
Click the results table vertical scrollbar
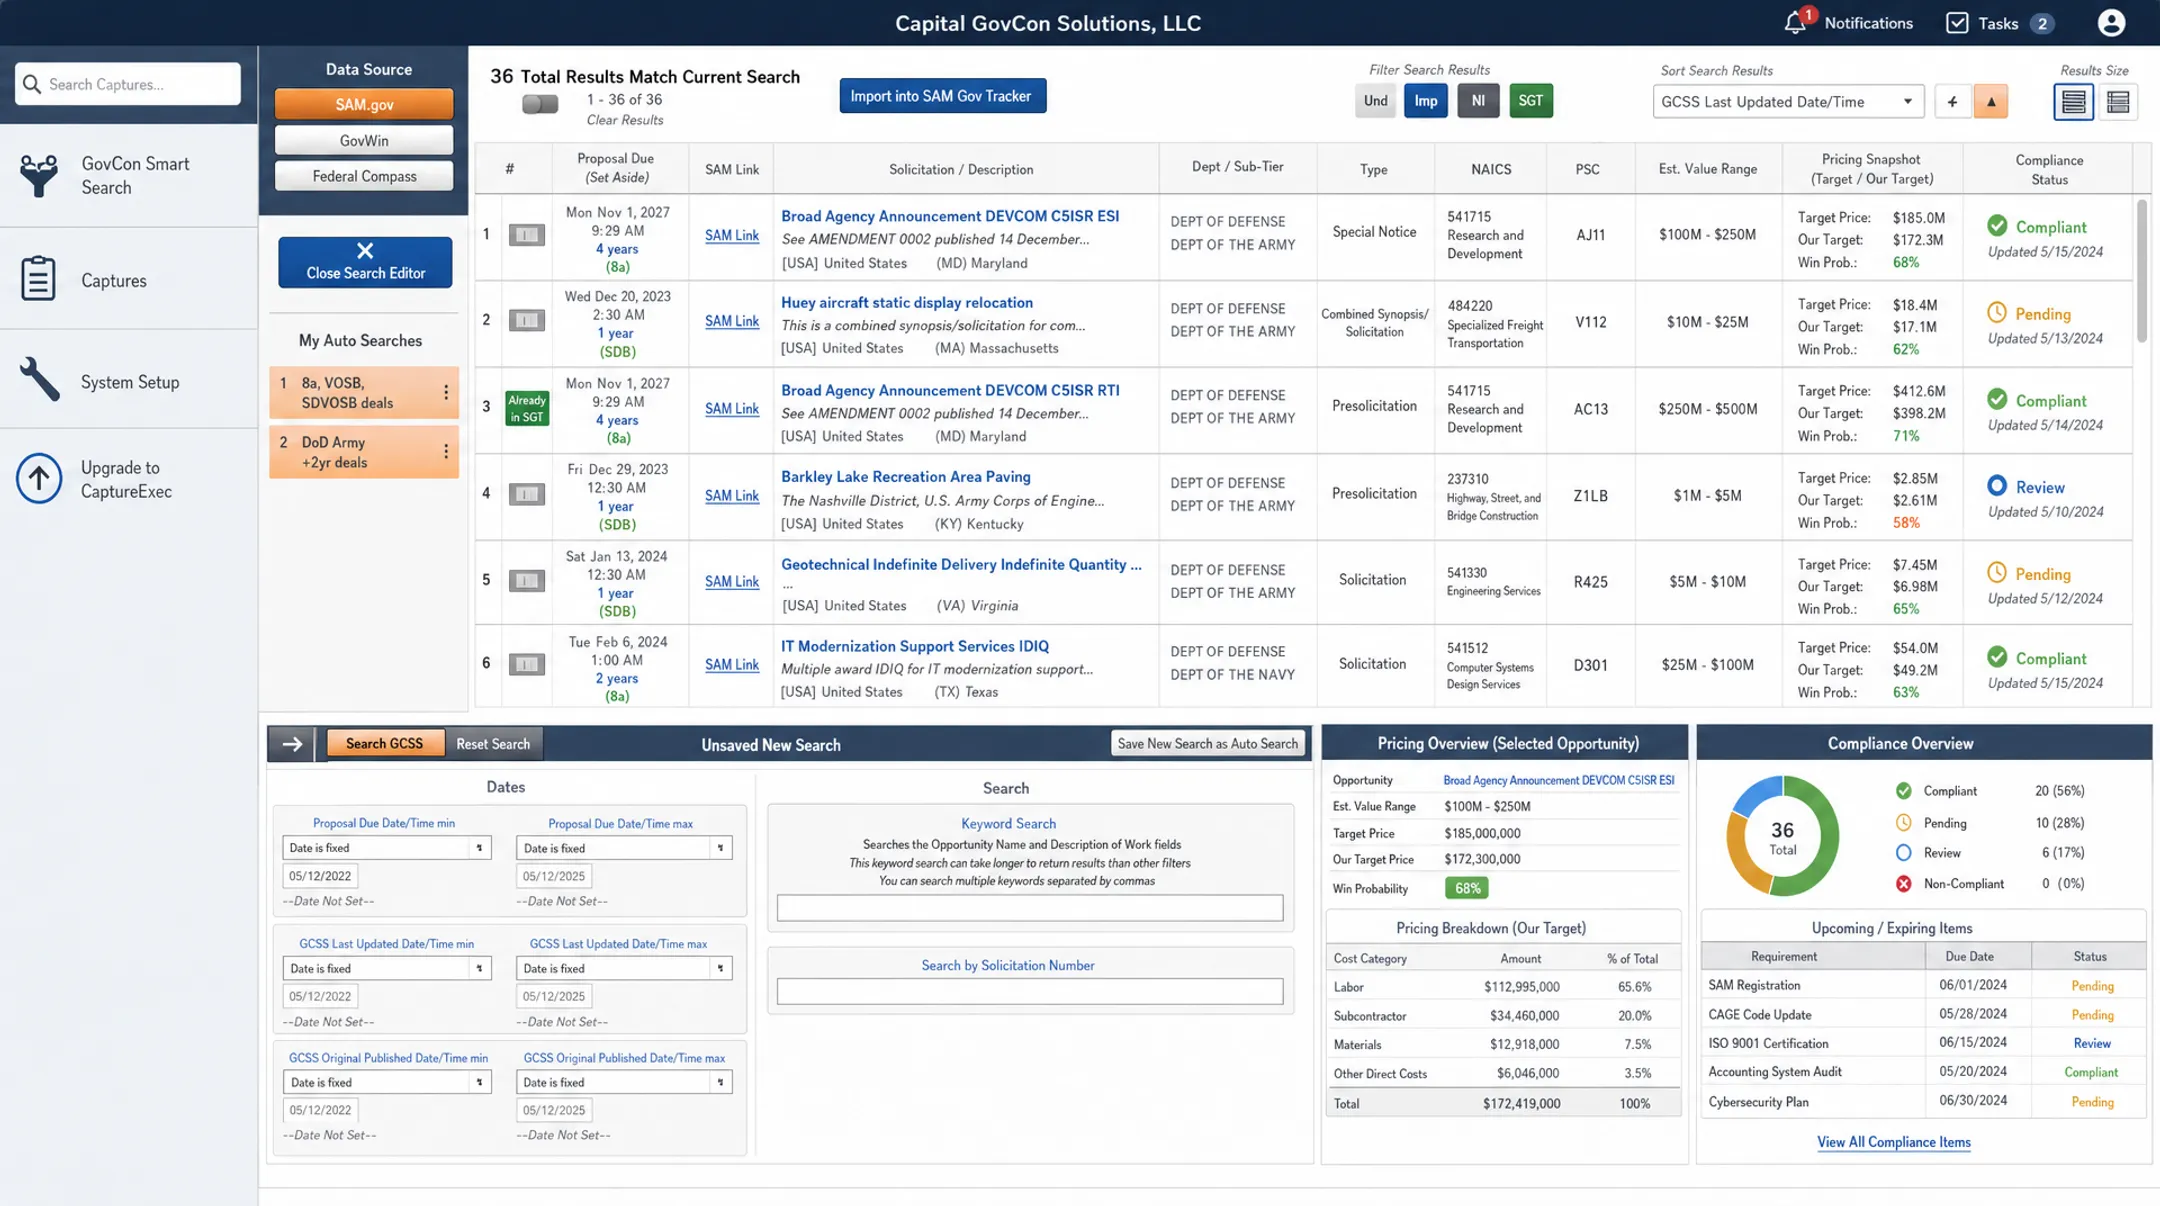(x=2141, y=270)
